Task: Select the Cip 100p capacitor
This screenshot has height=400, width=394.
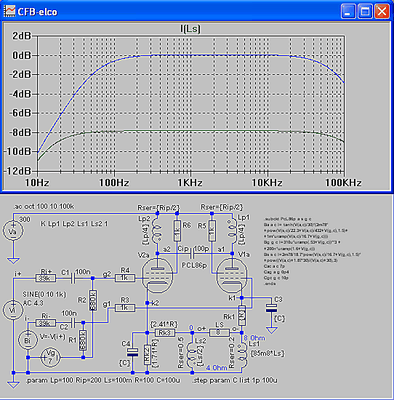Action: 191,254
